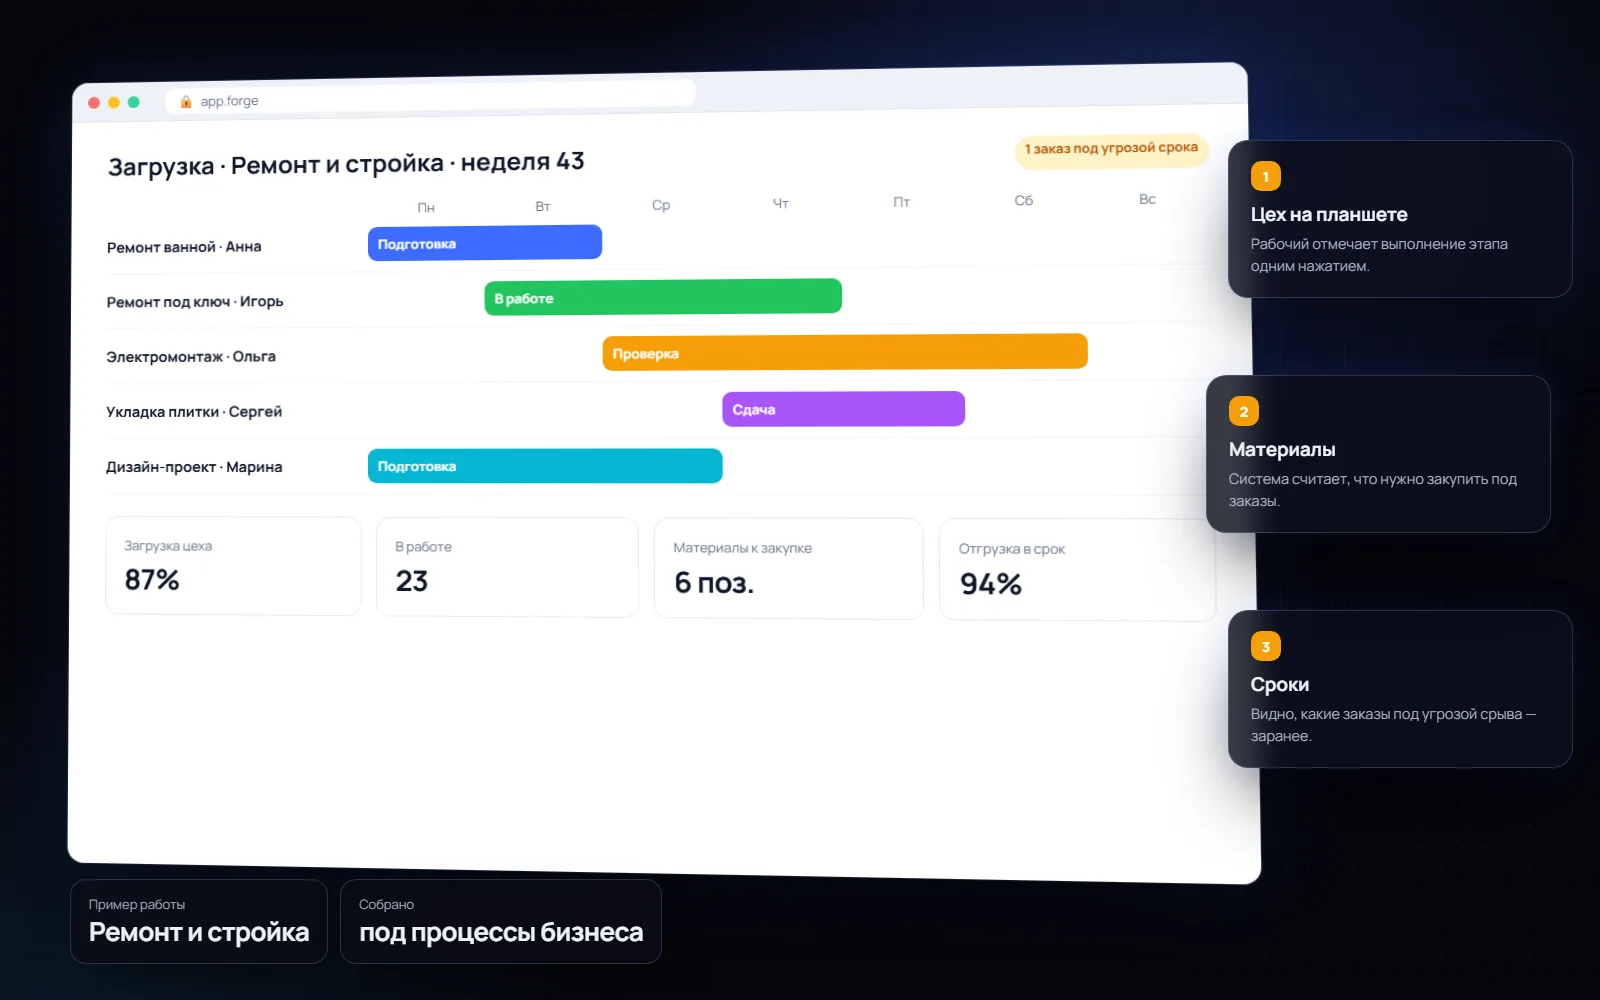
Task: Select the orange Проверка Gantt bar
Action: coord(845,352)
